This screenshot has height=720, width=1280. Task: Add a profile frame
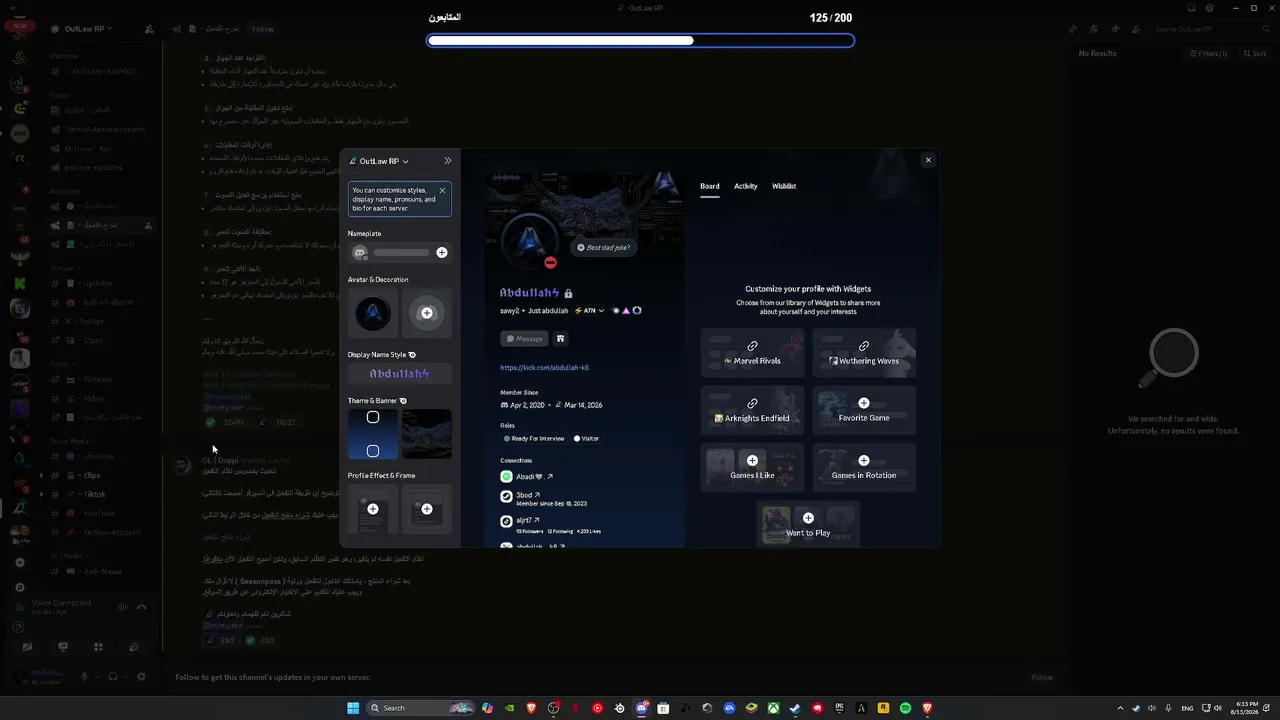[427, 509]
